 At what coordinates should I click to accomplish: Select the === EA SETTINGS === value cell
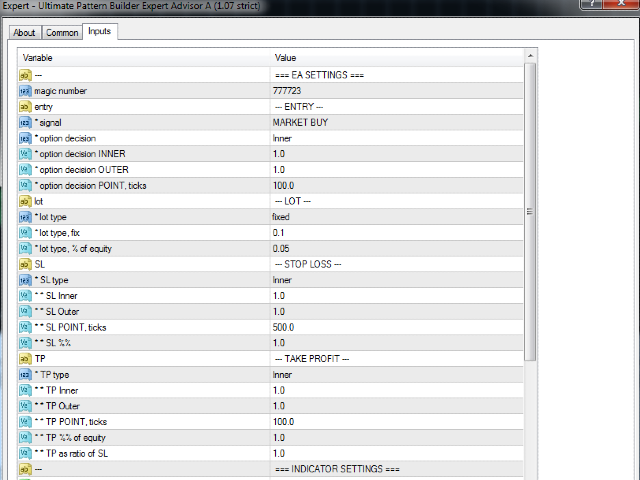pyautogui.click(x=396, y=75)
